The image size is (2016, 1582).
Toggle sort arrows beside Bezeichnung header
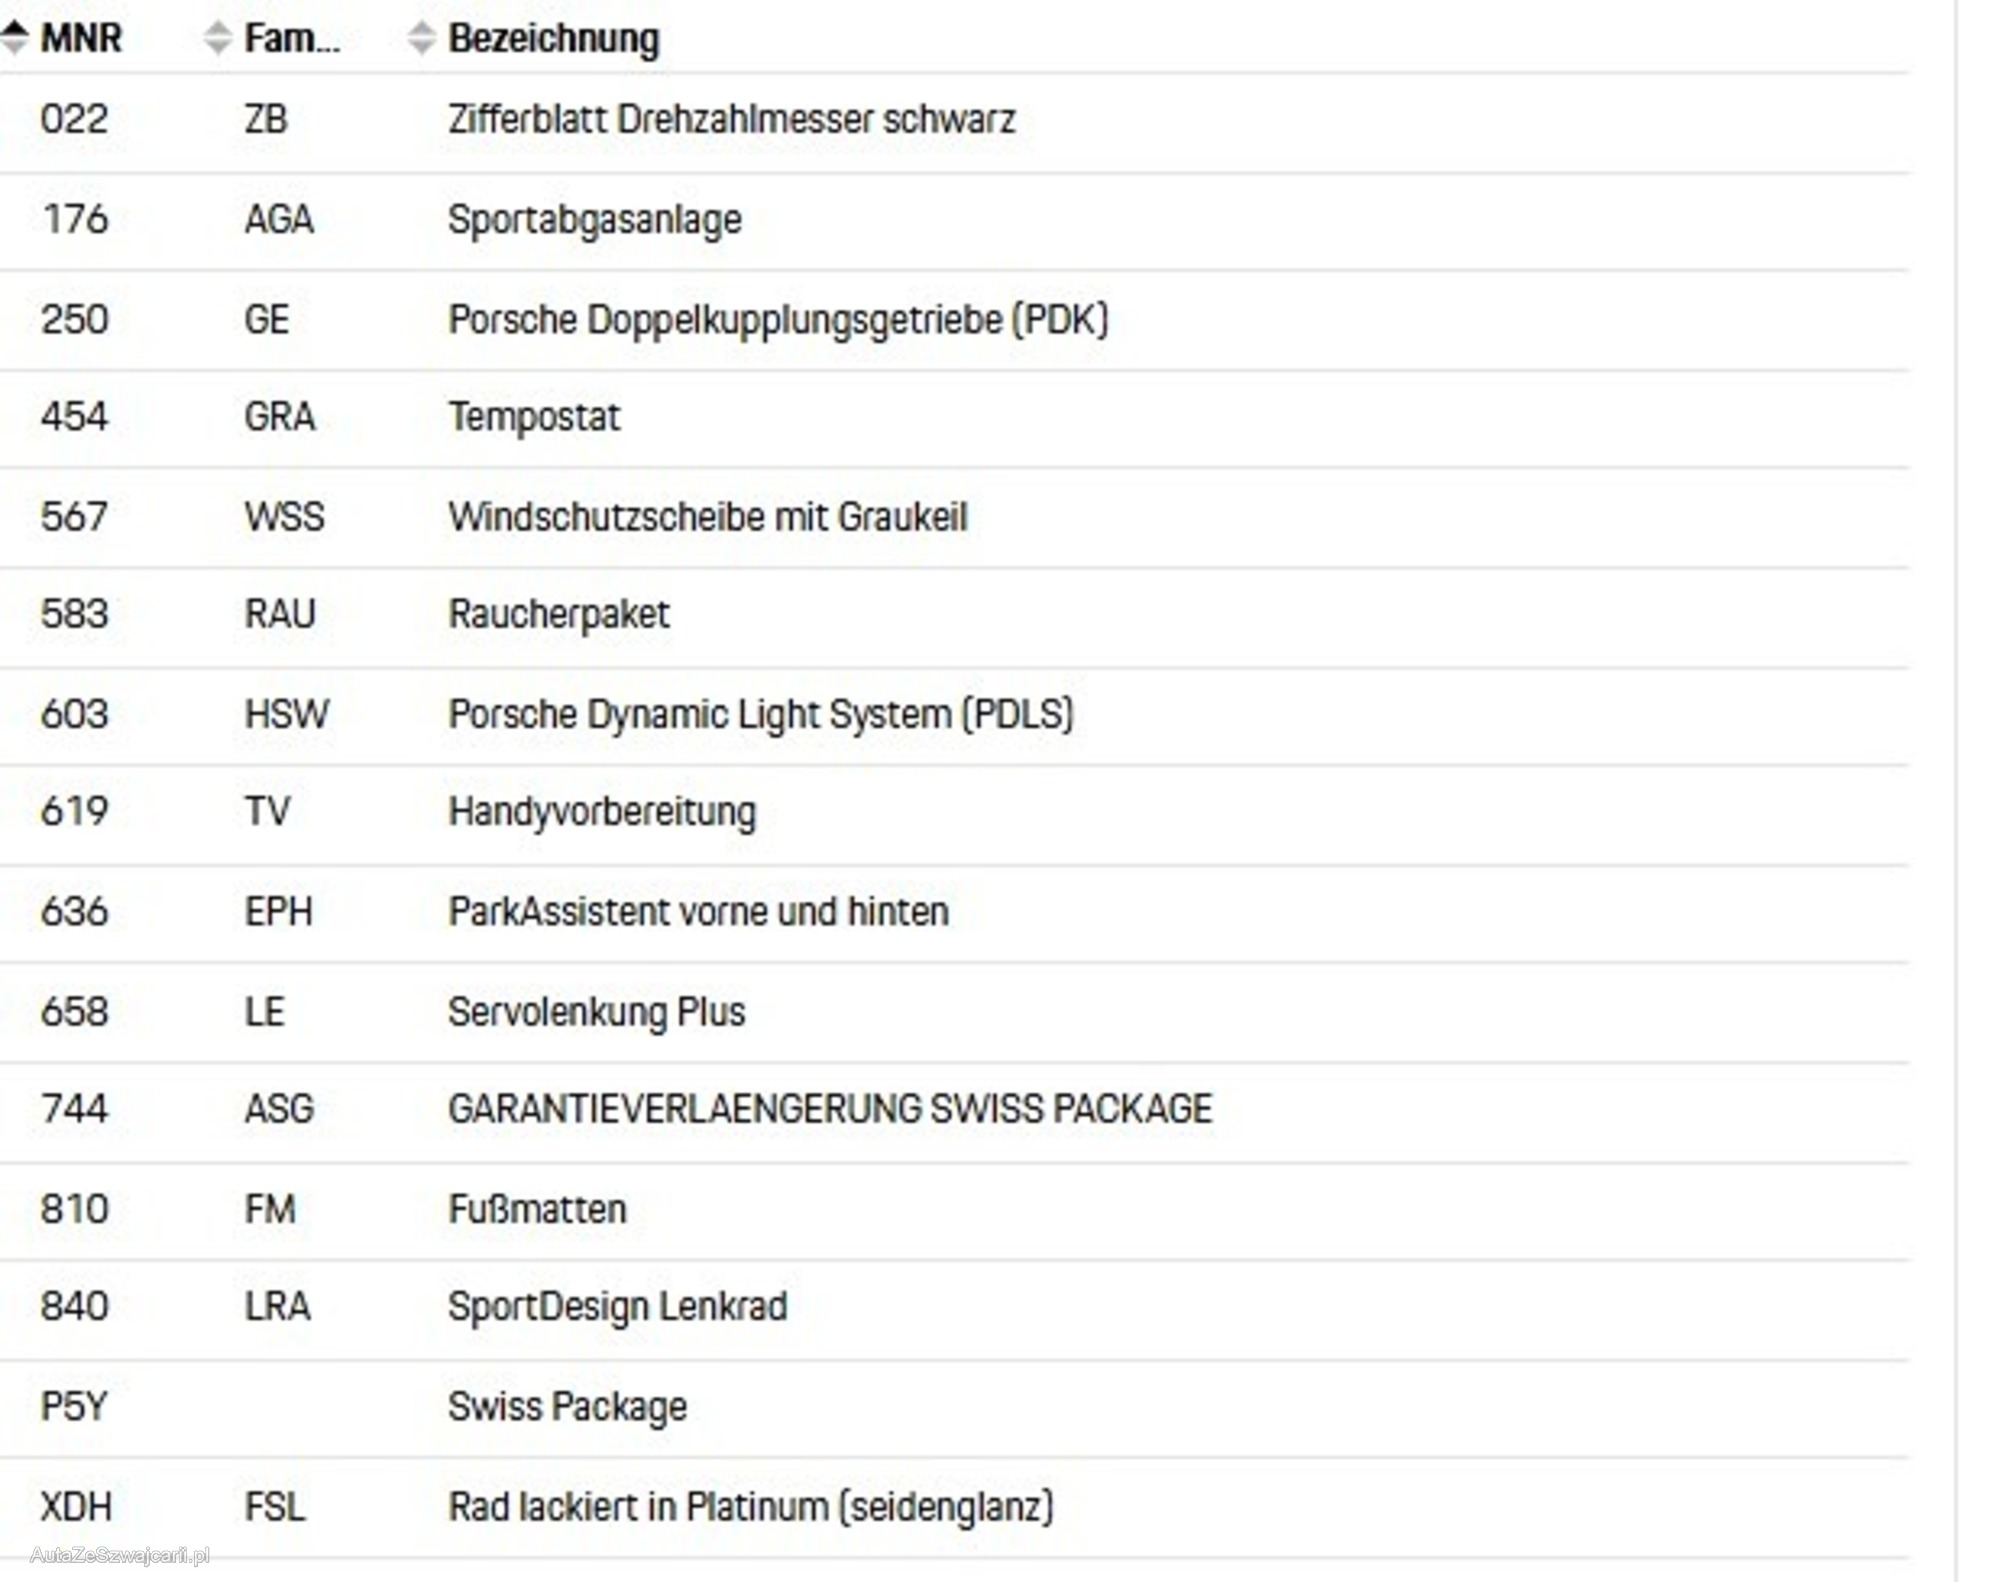422,38
